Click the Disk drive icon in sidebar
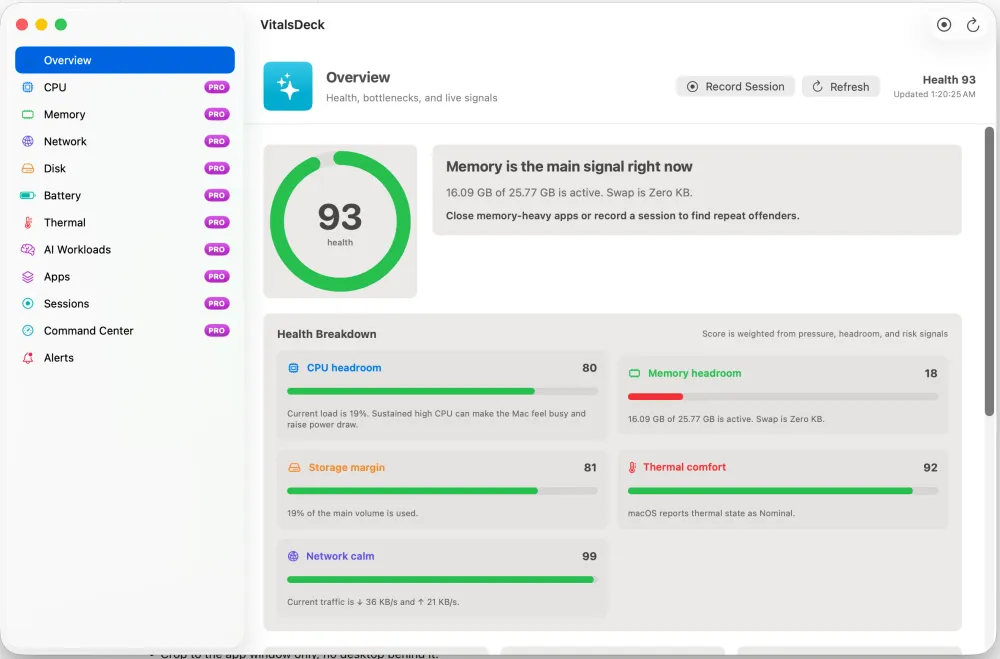1000x659 pixels. pos(27,168)
